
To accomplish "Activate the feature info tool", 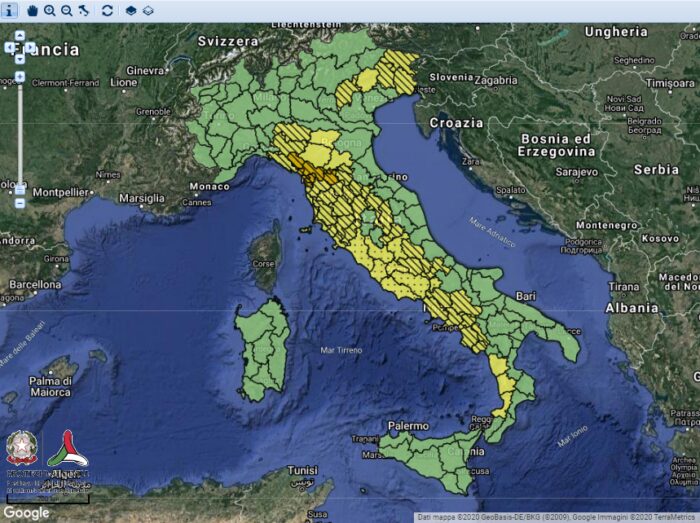I will coord(9,10).
